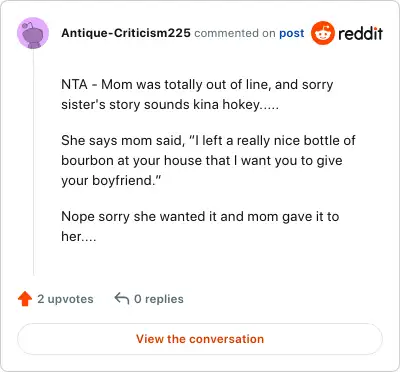Screen dimensions: 400x372
Task: Click the bourbon quote paragraph
Action: point(208,160)
